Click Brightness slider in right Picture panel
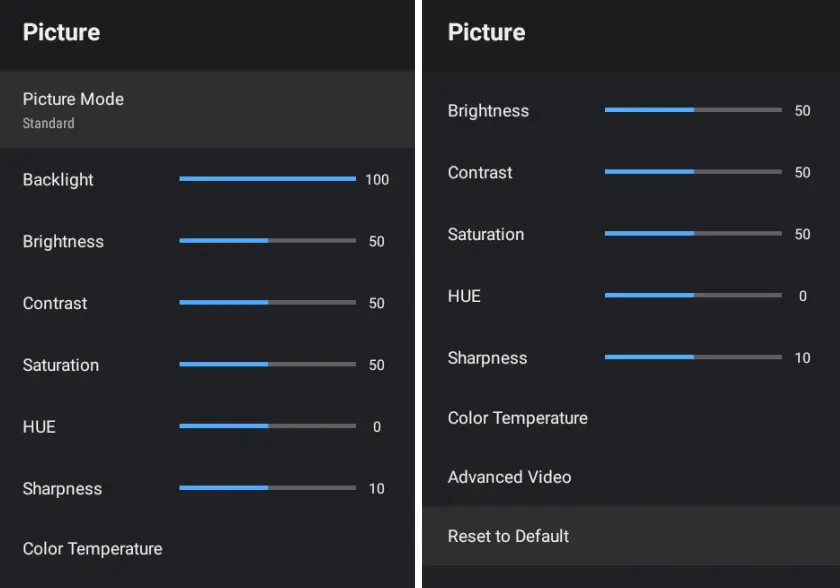This screenshot has width=840, height=588. click(693, 110)
